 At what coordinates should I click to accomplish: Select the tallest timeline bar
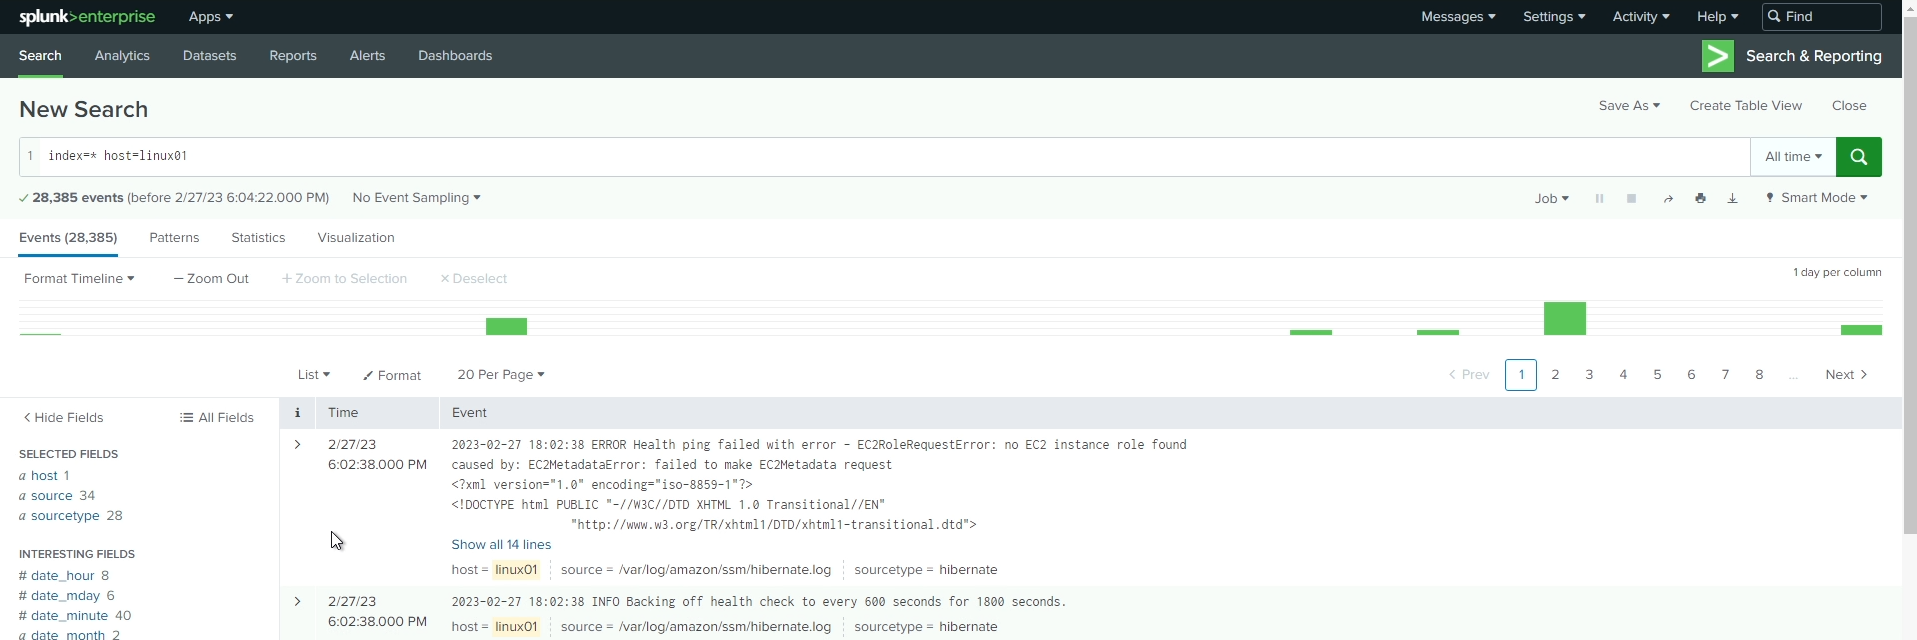[1564, 318]
